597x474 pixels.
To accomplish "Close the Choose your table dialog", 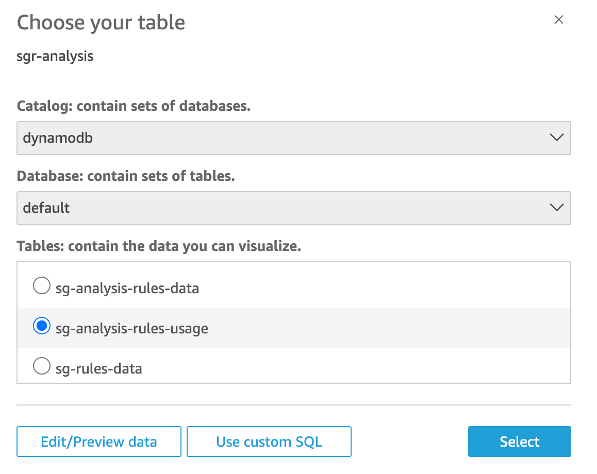I will [x=559, y=19].
